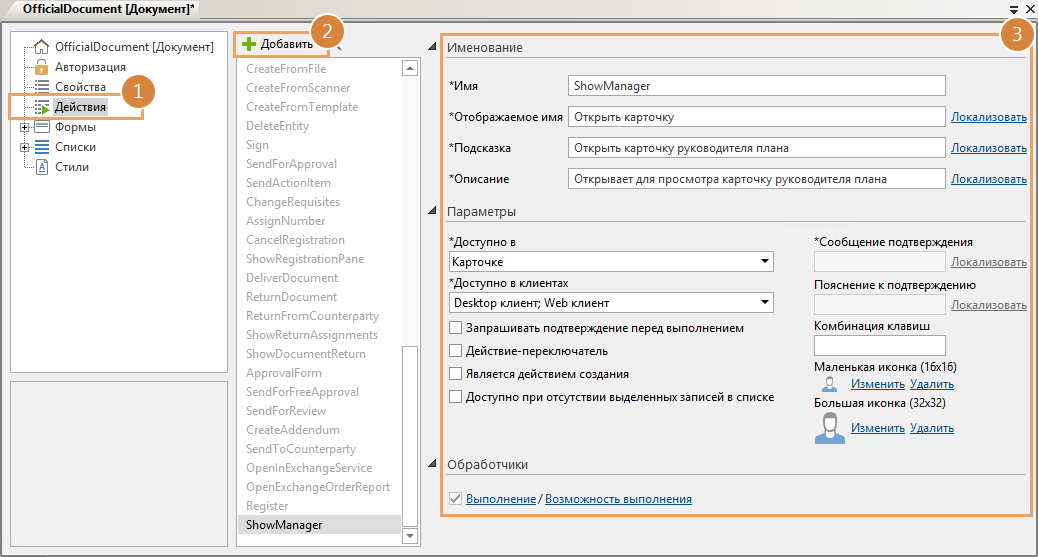Image resolution: width=1038 pixels, height=557 pixels.
Task: Click Локализовать next to Подсказка field
Action: coord(988,148)
